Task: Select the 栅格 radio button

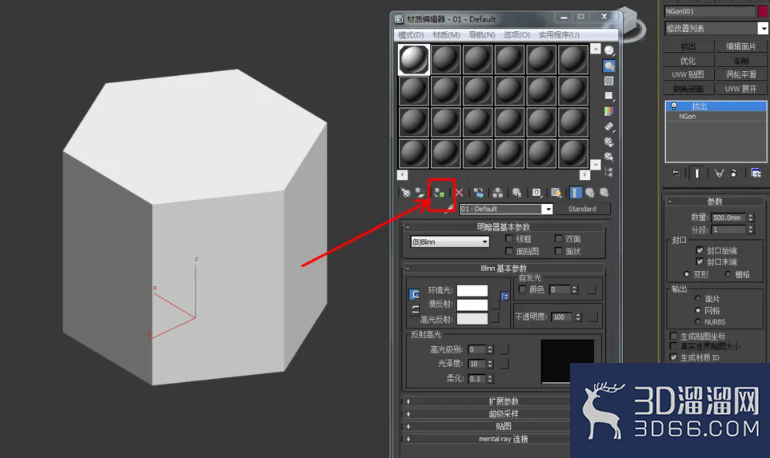Action: click(x=728, y=274)
